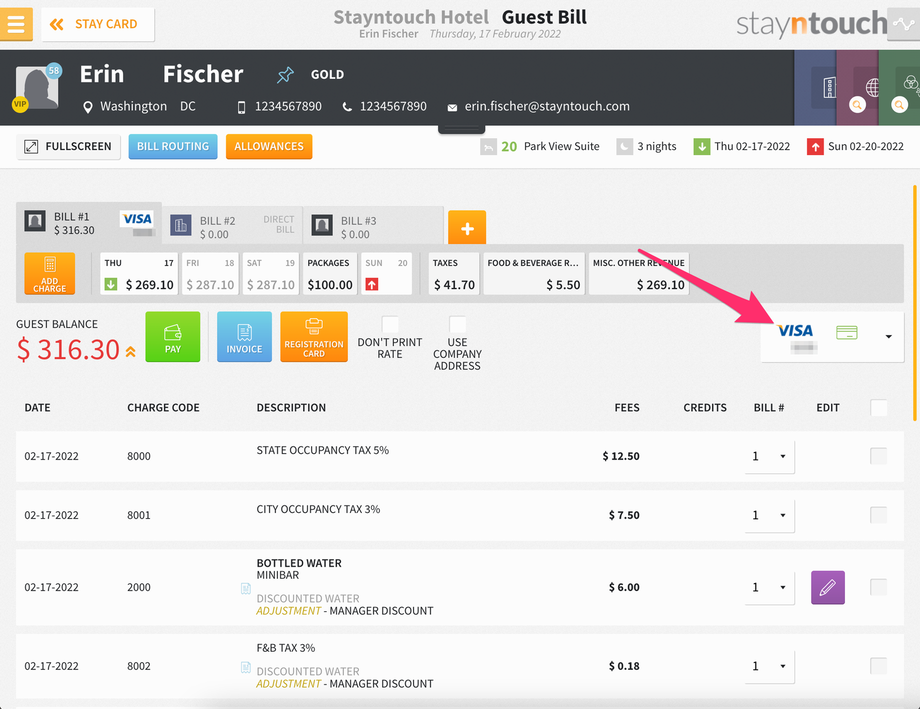This screenshot has height=709, width=920.
Task: Click the green credit card icon
Action: click(846, 333)
